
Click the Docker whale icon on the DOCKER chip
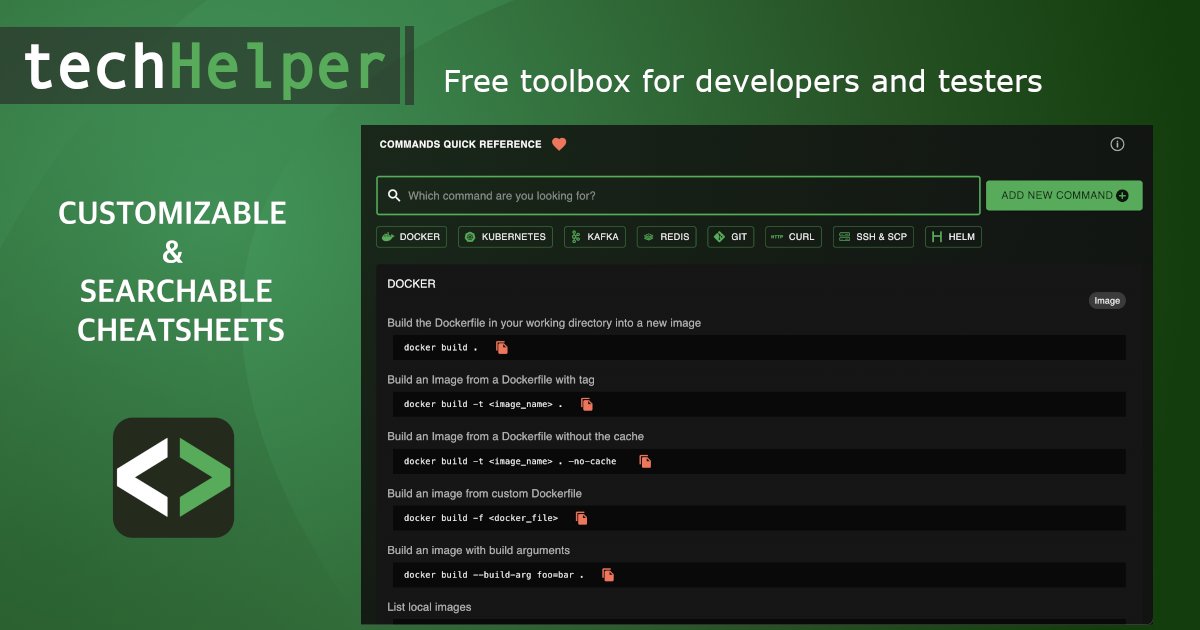coord(387,237)
